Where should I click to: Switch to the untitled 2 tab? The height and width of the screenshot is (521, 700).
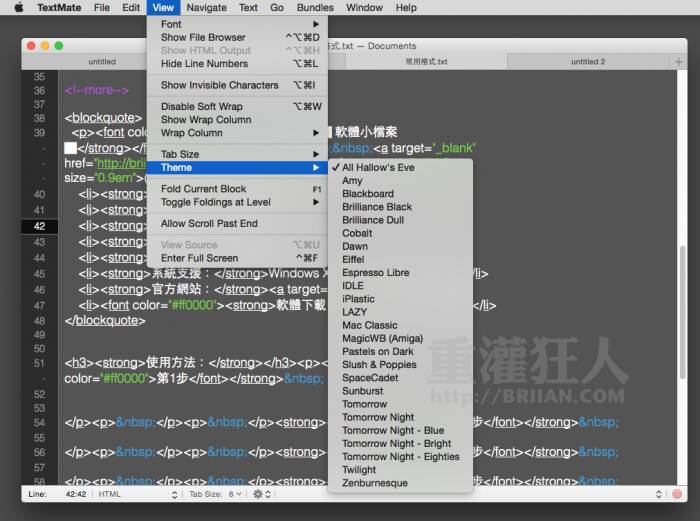[x=588, y=62]
